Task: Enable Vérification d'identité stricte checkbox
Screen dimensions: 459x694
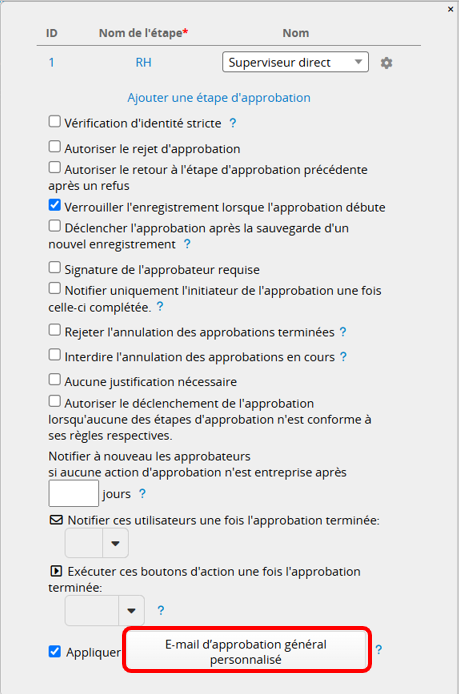Action: point(54,121)
